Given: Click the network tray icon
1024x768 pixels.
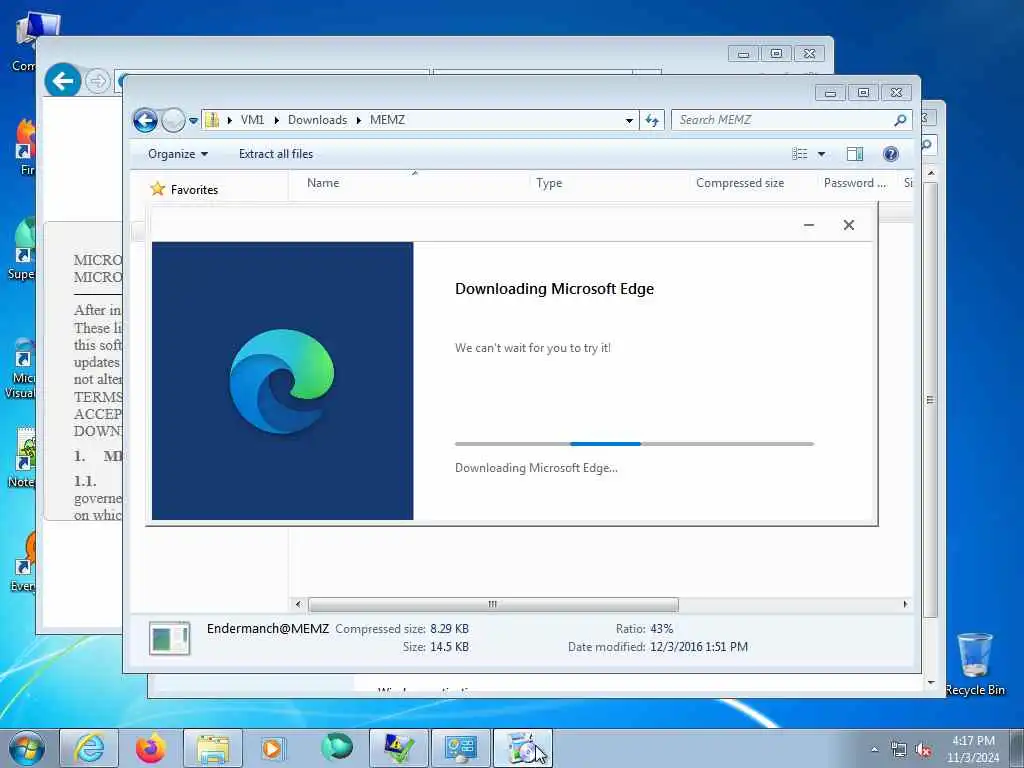Looking at the screenshot, I should pos(899,750).
